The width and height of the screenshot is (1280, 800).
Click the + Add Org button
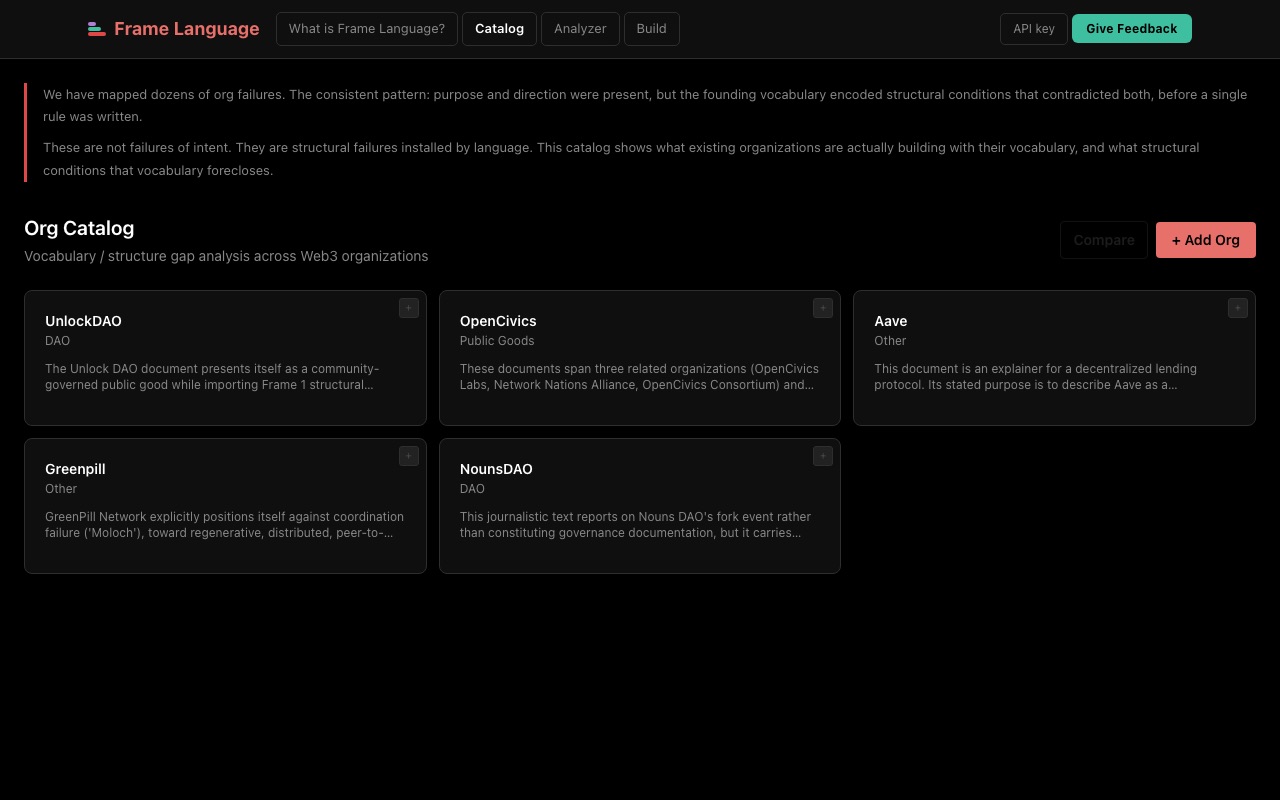pos(1206,240)
